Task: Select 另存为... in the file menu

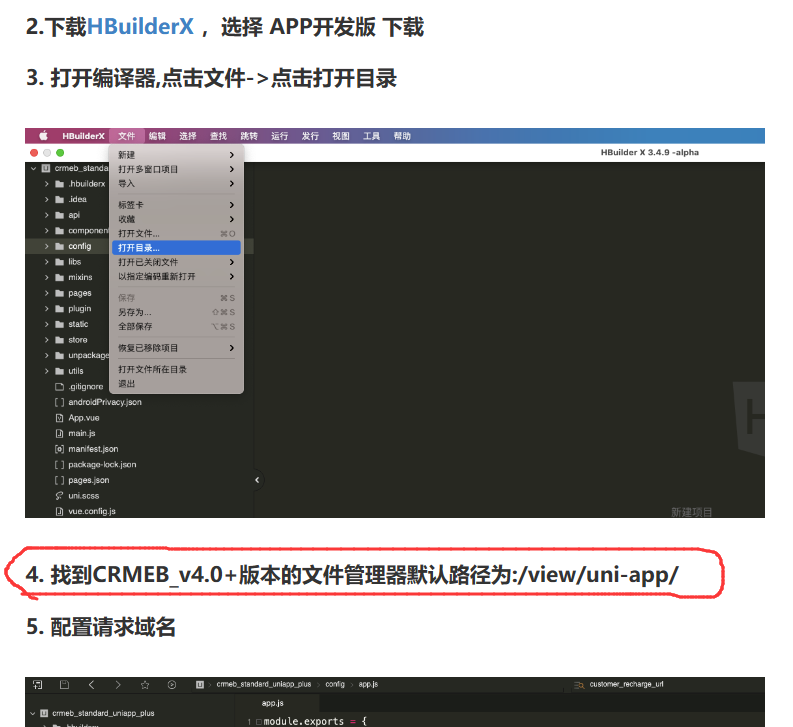Action: click(x=176, y=312)
